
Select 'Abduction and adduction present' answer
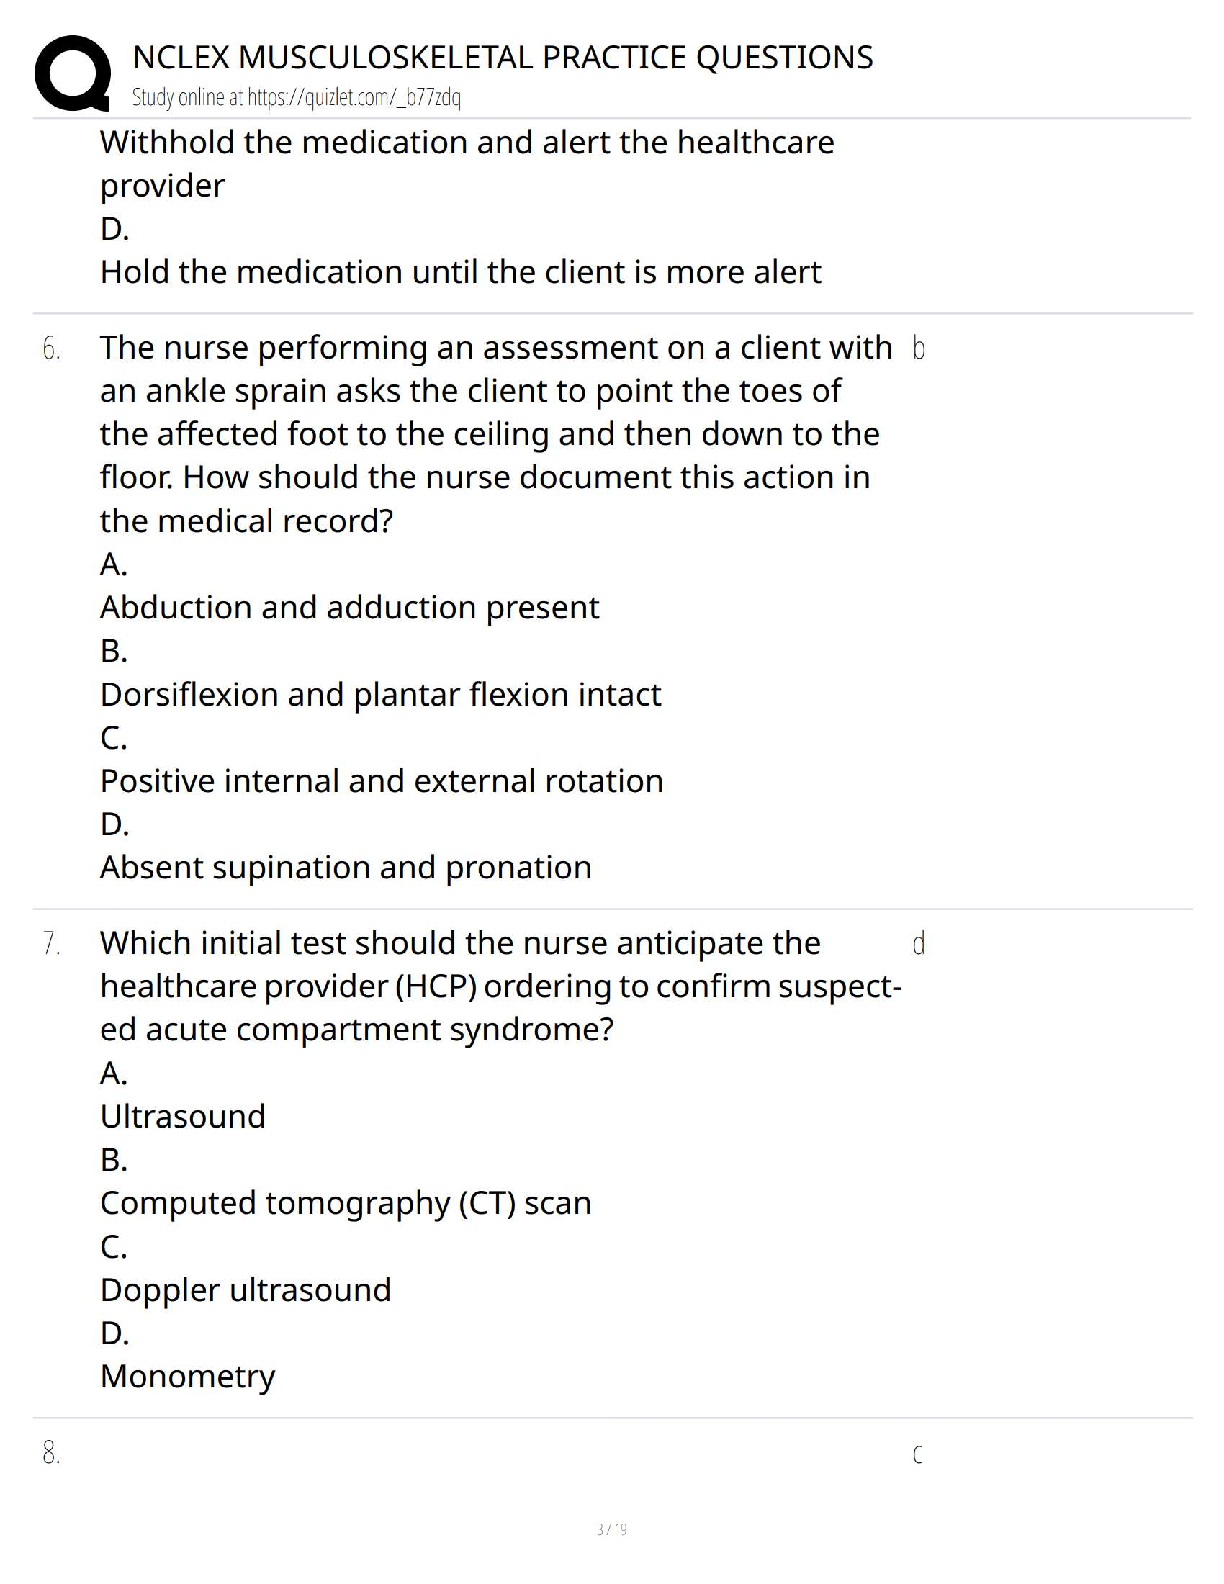point(349,607)
